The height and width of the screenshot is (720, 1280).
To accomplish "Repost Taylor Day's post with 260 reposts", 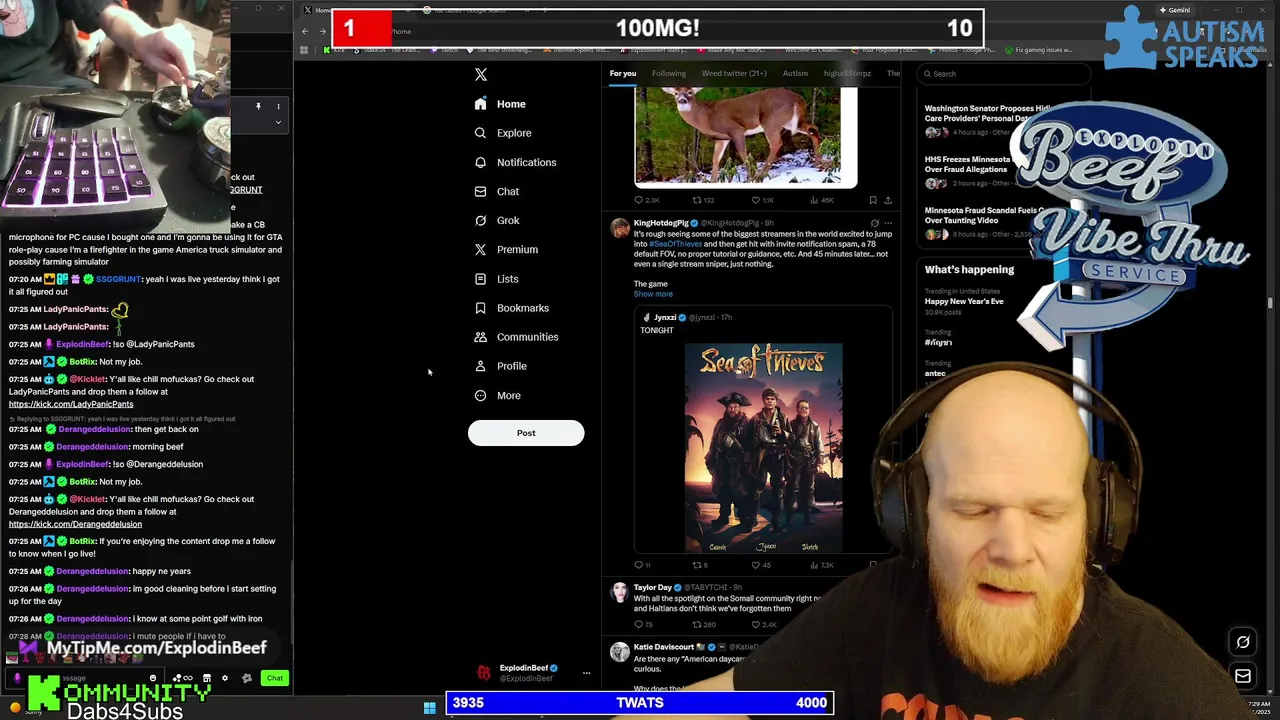I will click(705, 625).
